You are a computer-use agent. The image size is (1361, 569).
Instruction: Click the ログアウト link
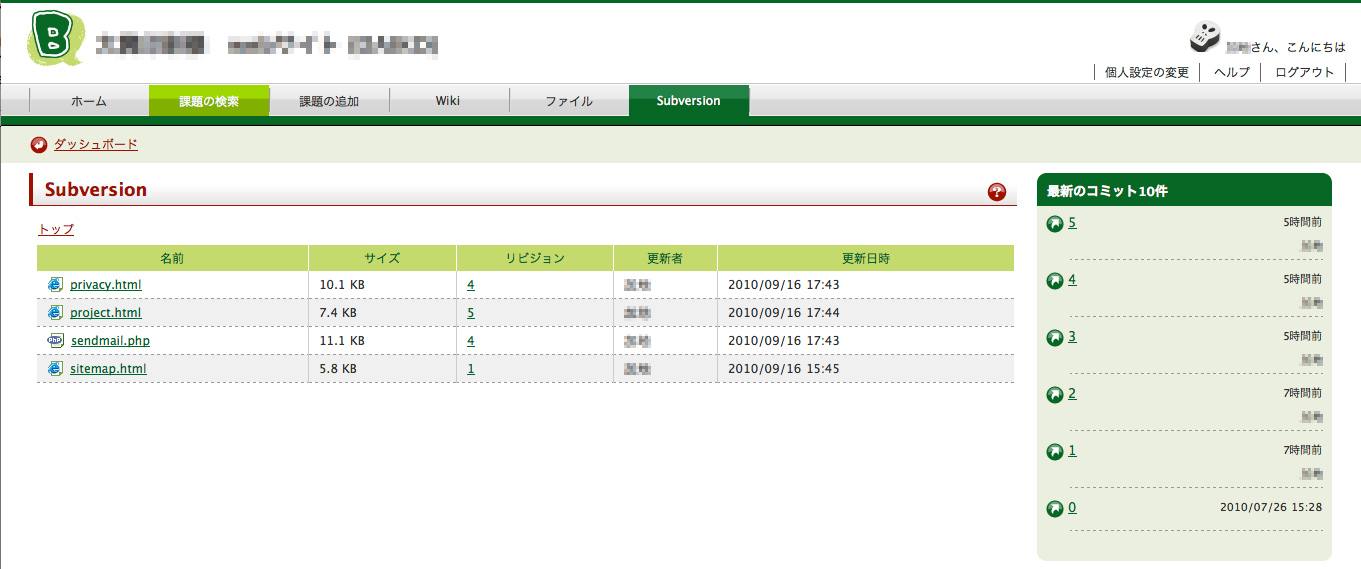pos(1305,72)
